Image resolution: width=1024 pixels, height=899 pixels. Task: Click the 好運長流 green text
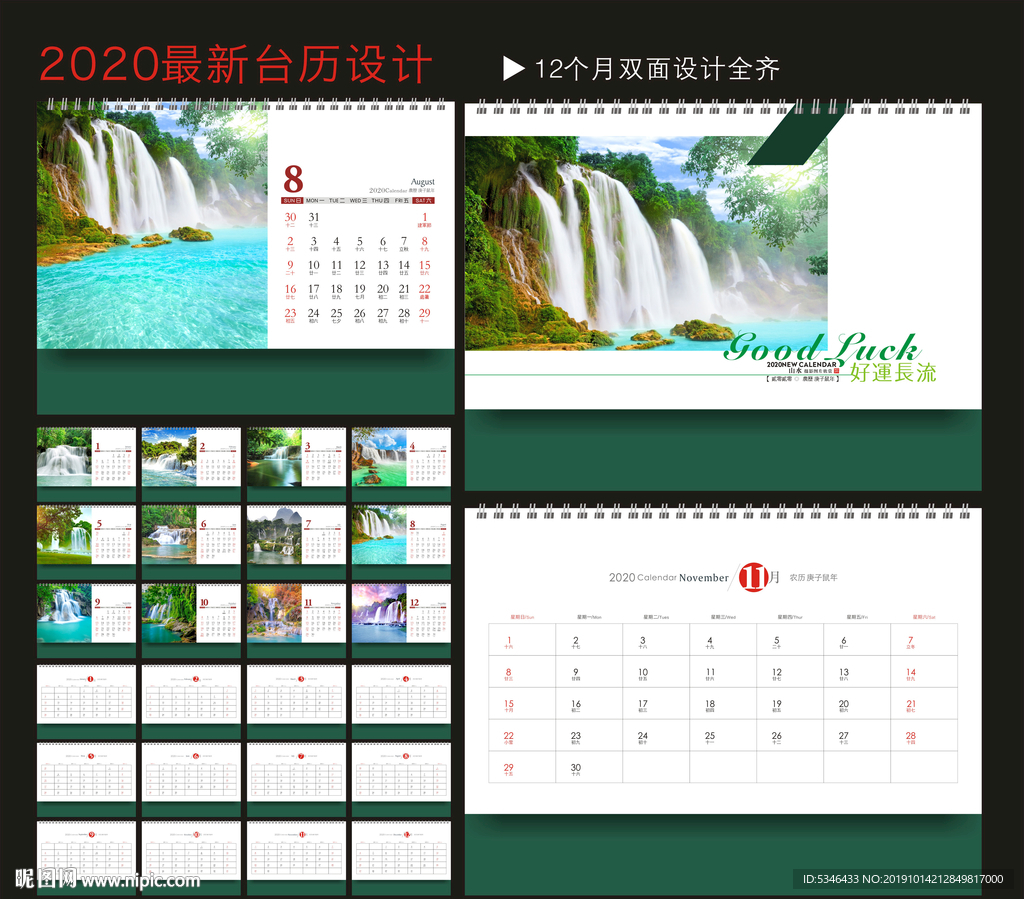pos(893,373)
